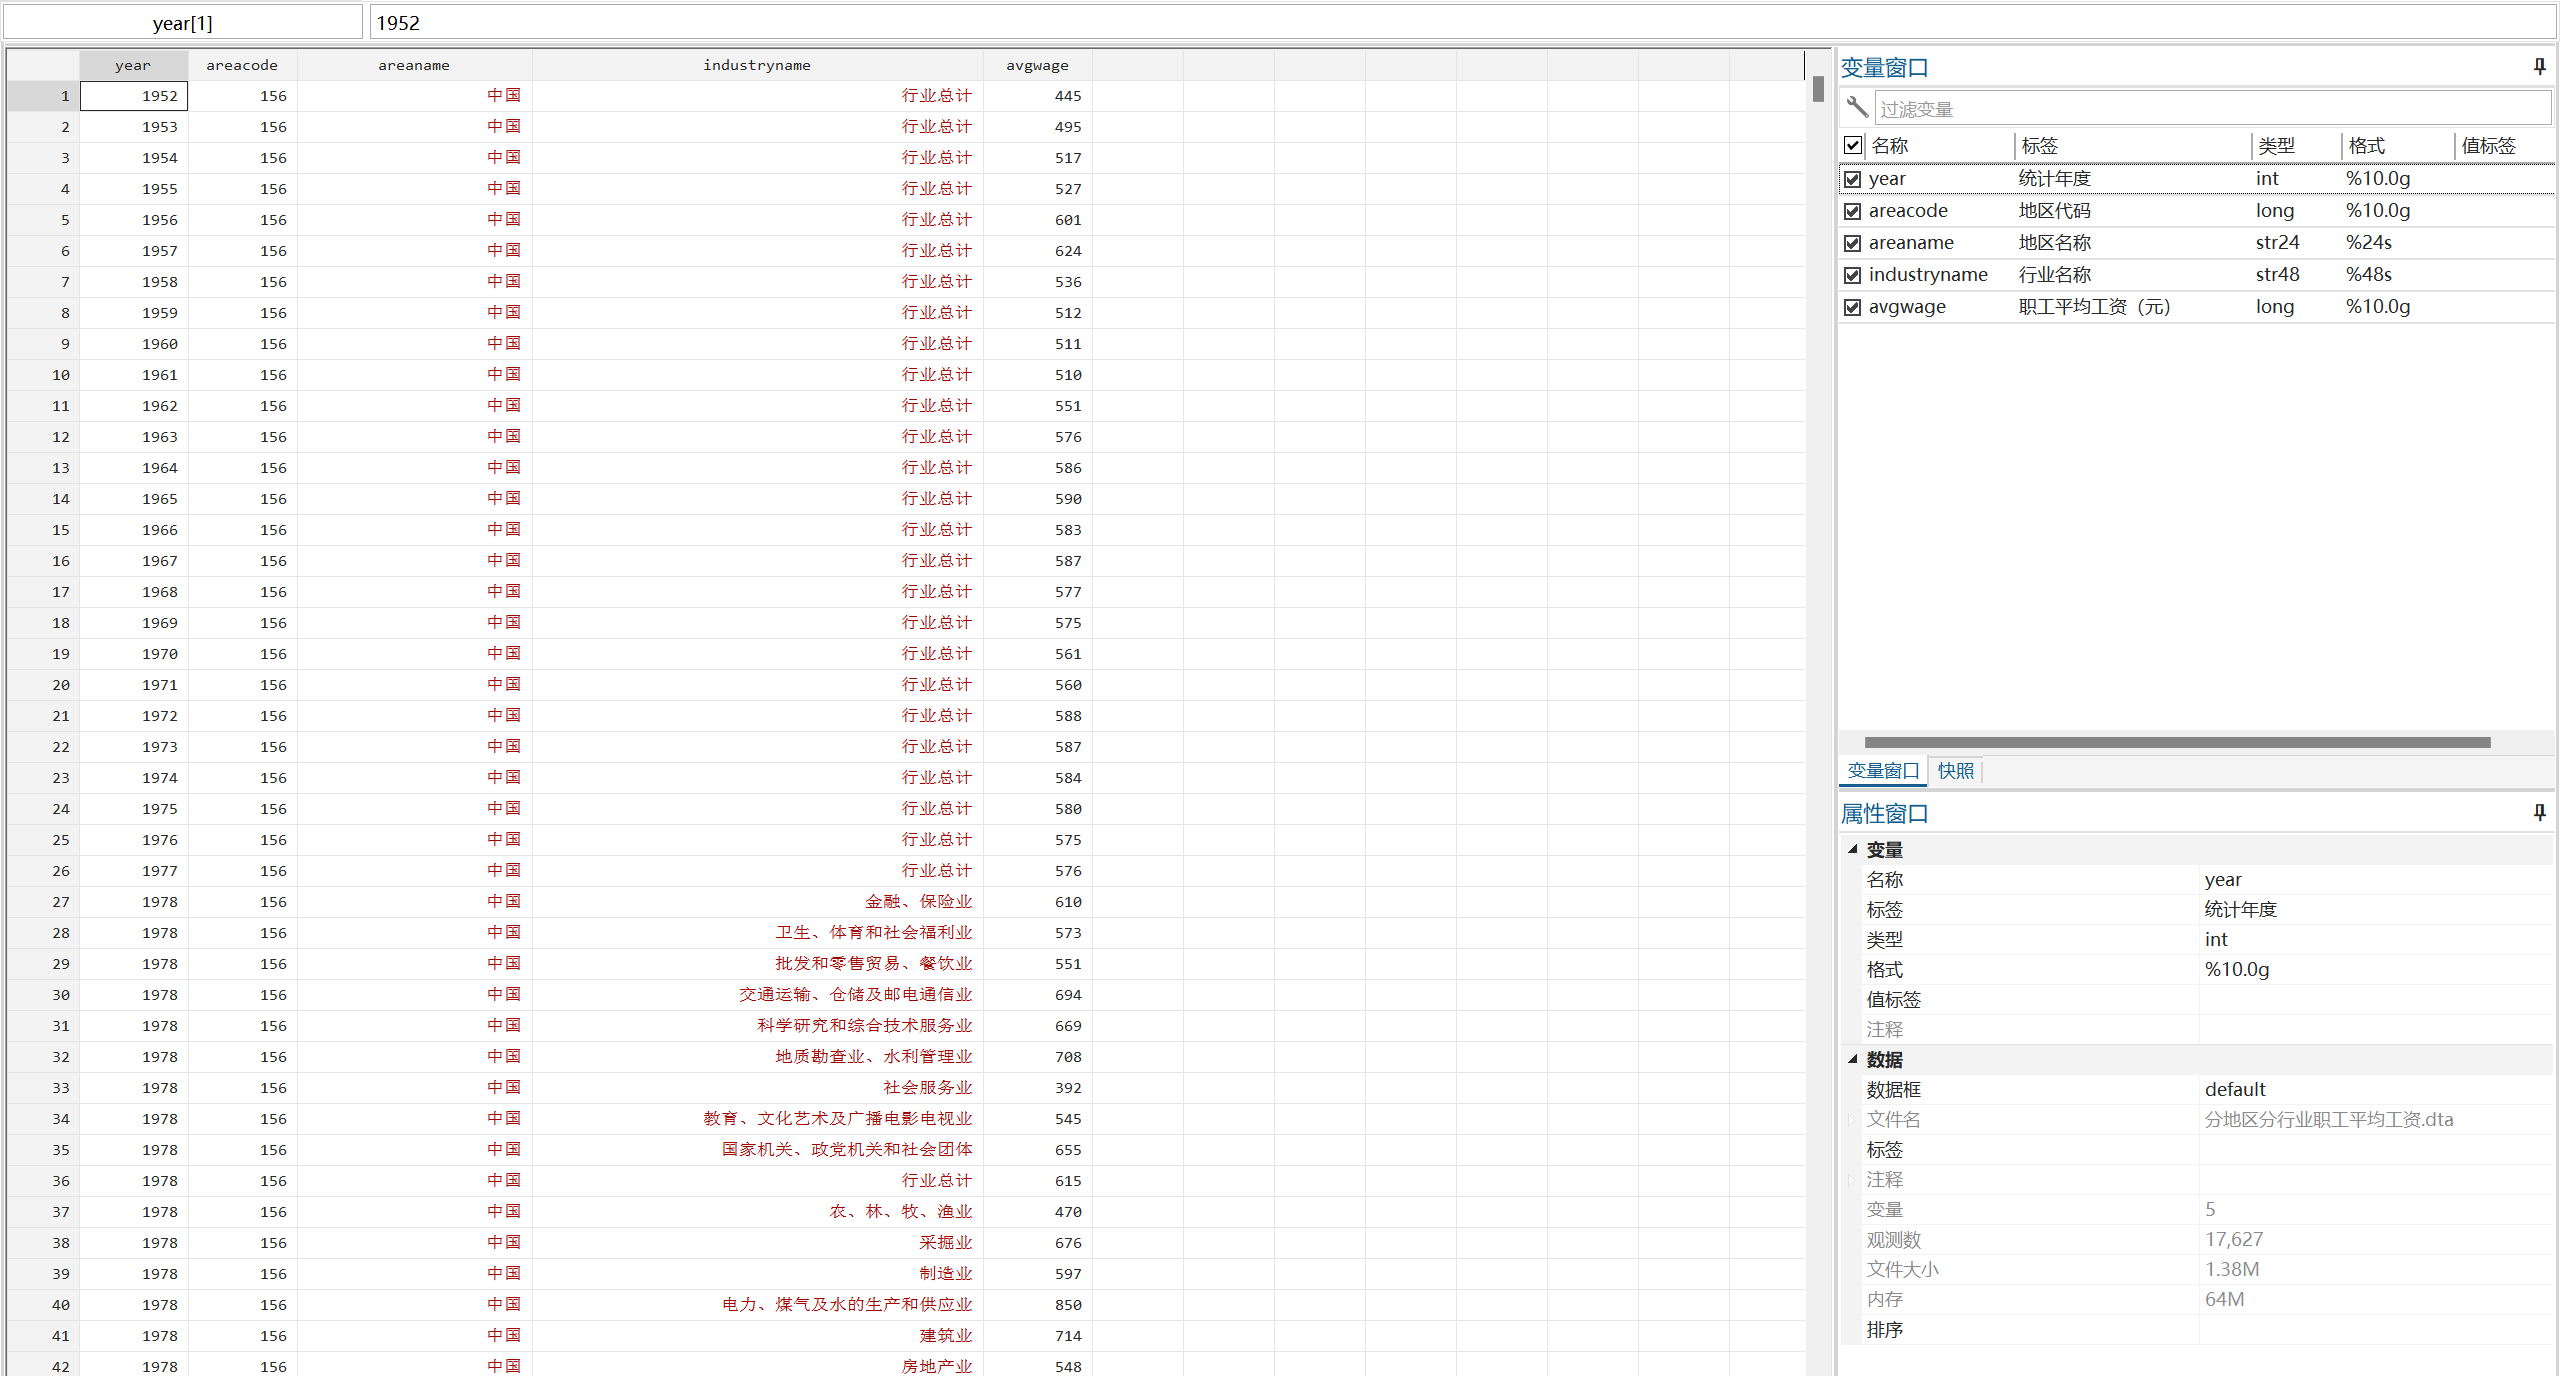Toggle the industryname variable checkbox
This screenshot has width=2560, height=1376.
point(1853,275)
